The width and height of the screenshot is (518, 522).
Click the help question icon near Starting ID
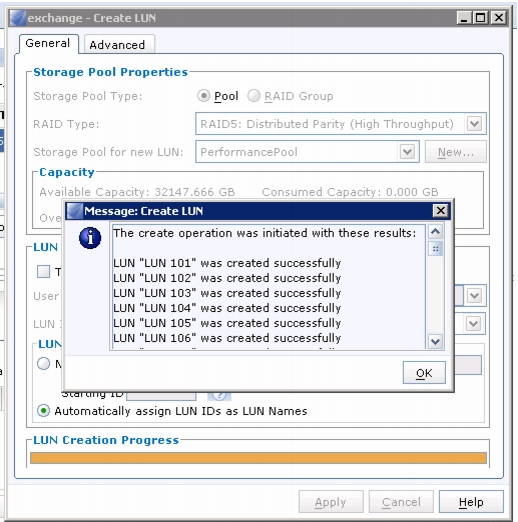tap(219, 396)
